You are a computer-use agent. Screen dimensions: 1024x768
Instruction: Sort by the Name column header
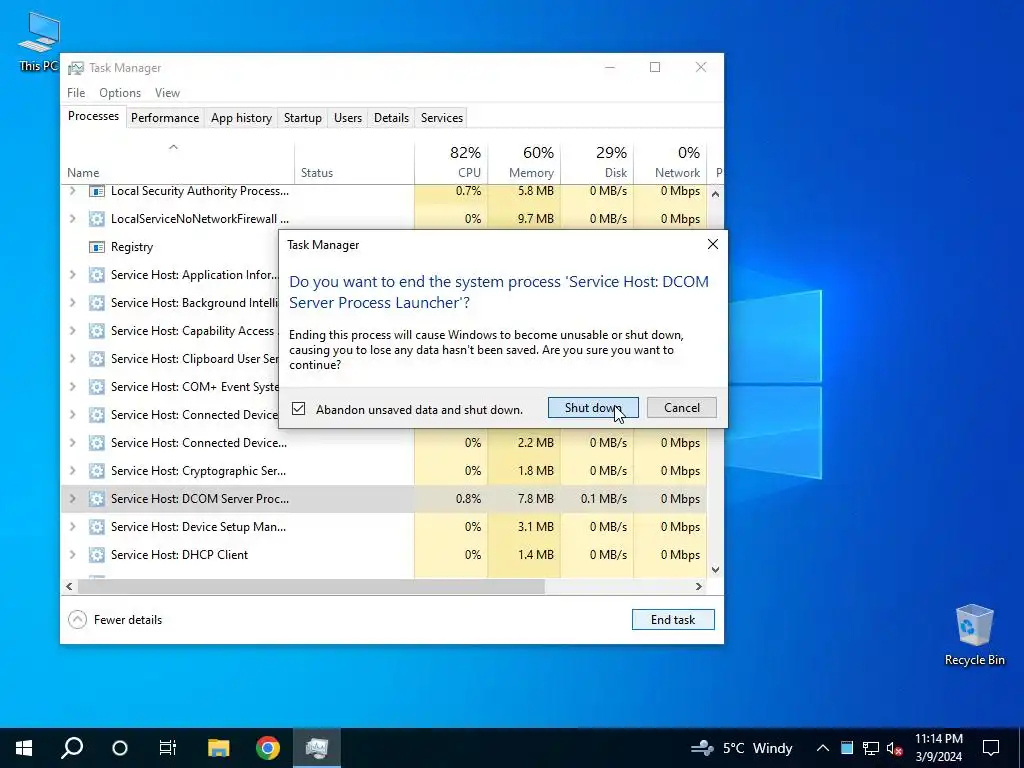[178, 162]
